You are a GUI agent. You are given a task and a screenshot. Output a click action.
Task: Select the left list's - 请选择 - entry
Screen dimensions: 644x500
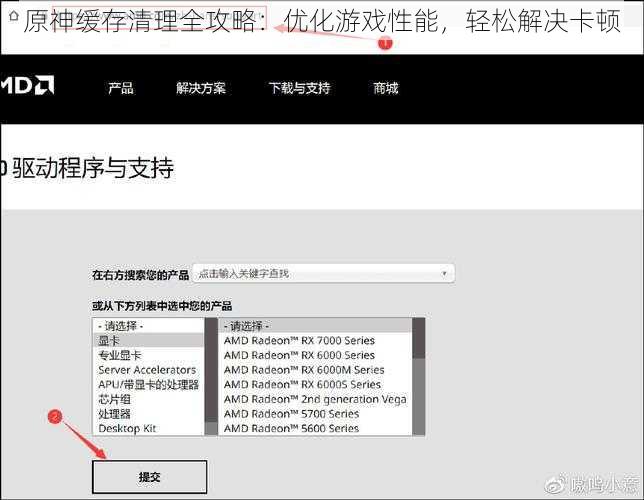pyautogui.click(x=148, y=326)
